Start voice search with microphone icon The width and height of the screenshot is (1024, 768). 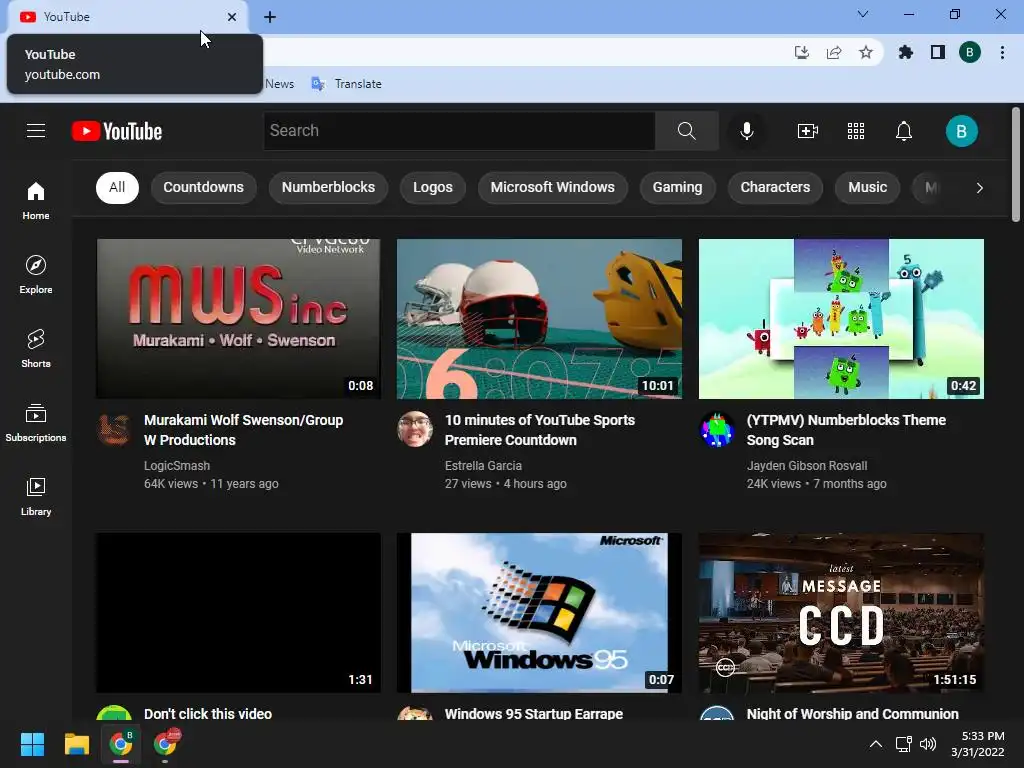coord(746,131)
